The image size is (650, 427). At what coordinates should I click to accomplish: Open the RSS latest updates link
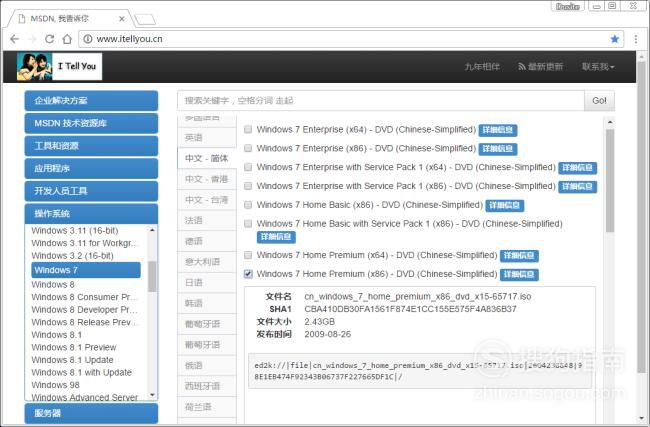(541, 66)
